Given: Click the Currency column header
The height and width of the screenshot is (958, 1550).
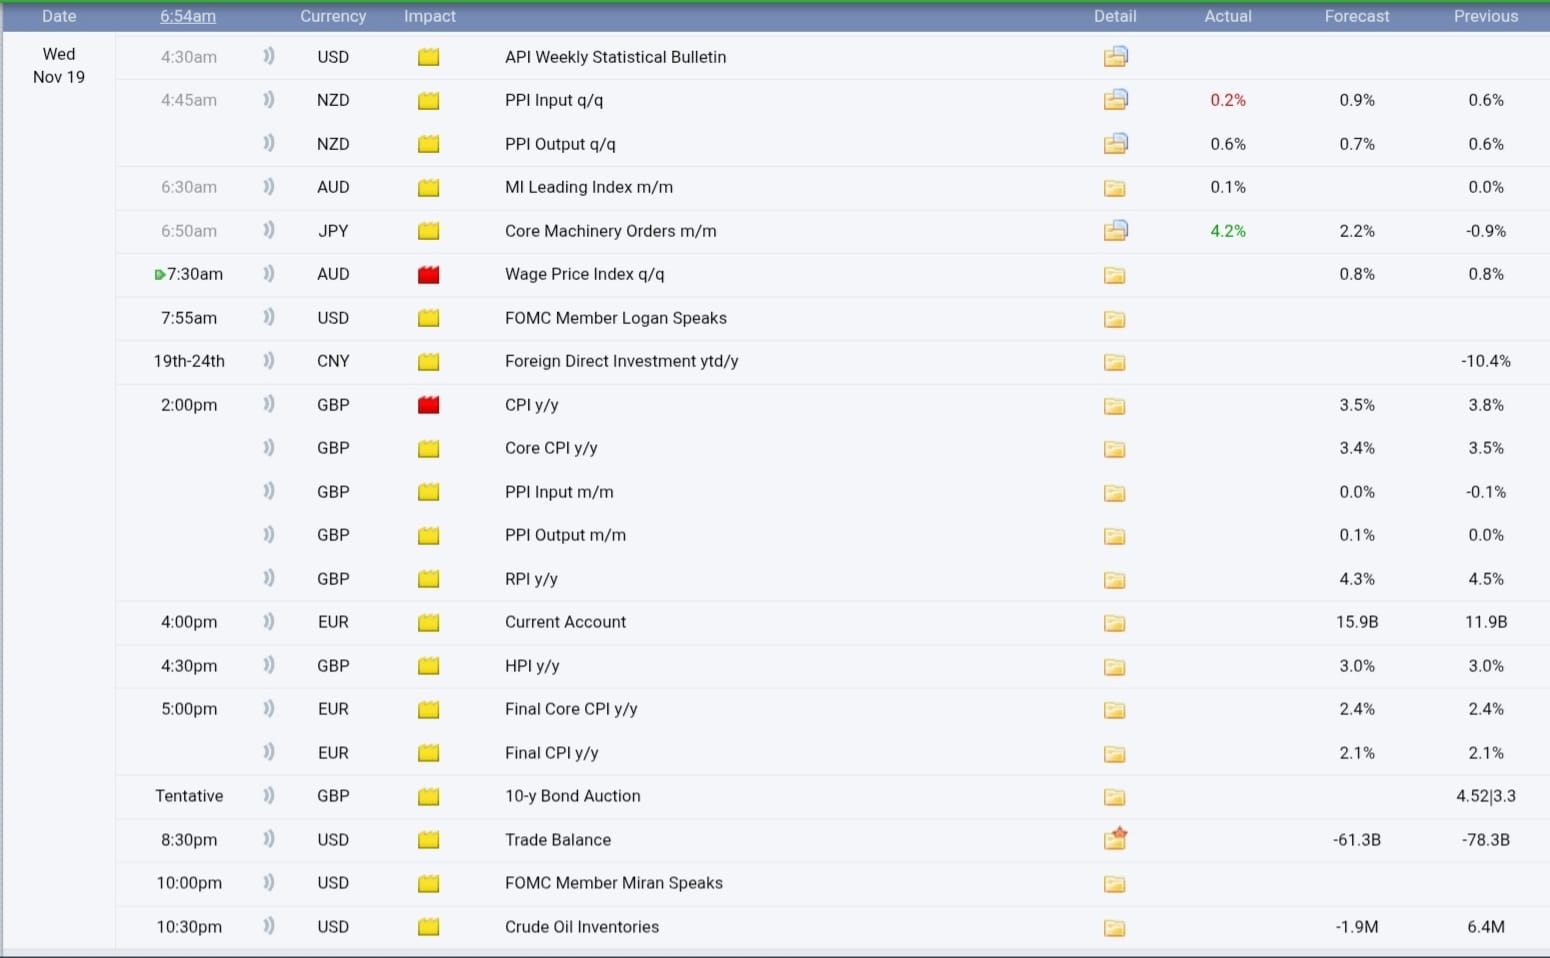Looking at the screenshot, I should coord(333,16).
